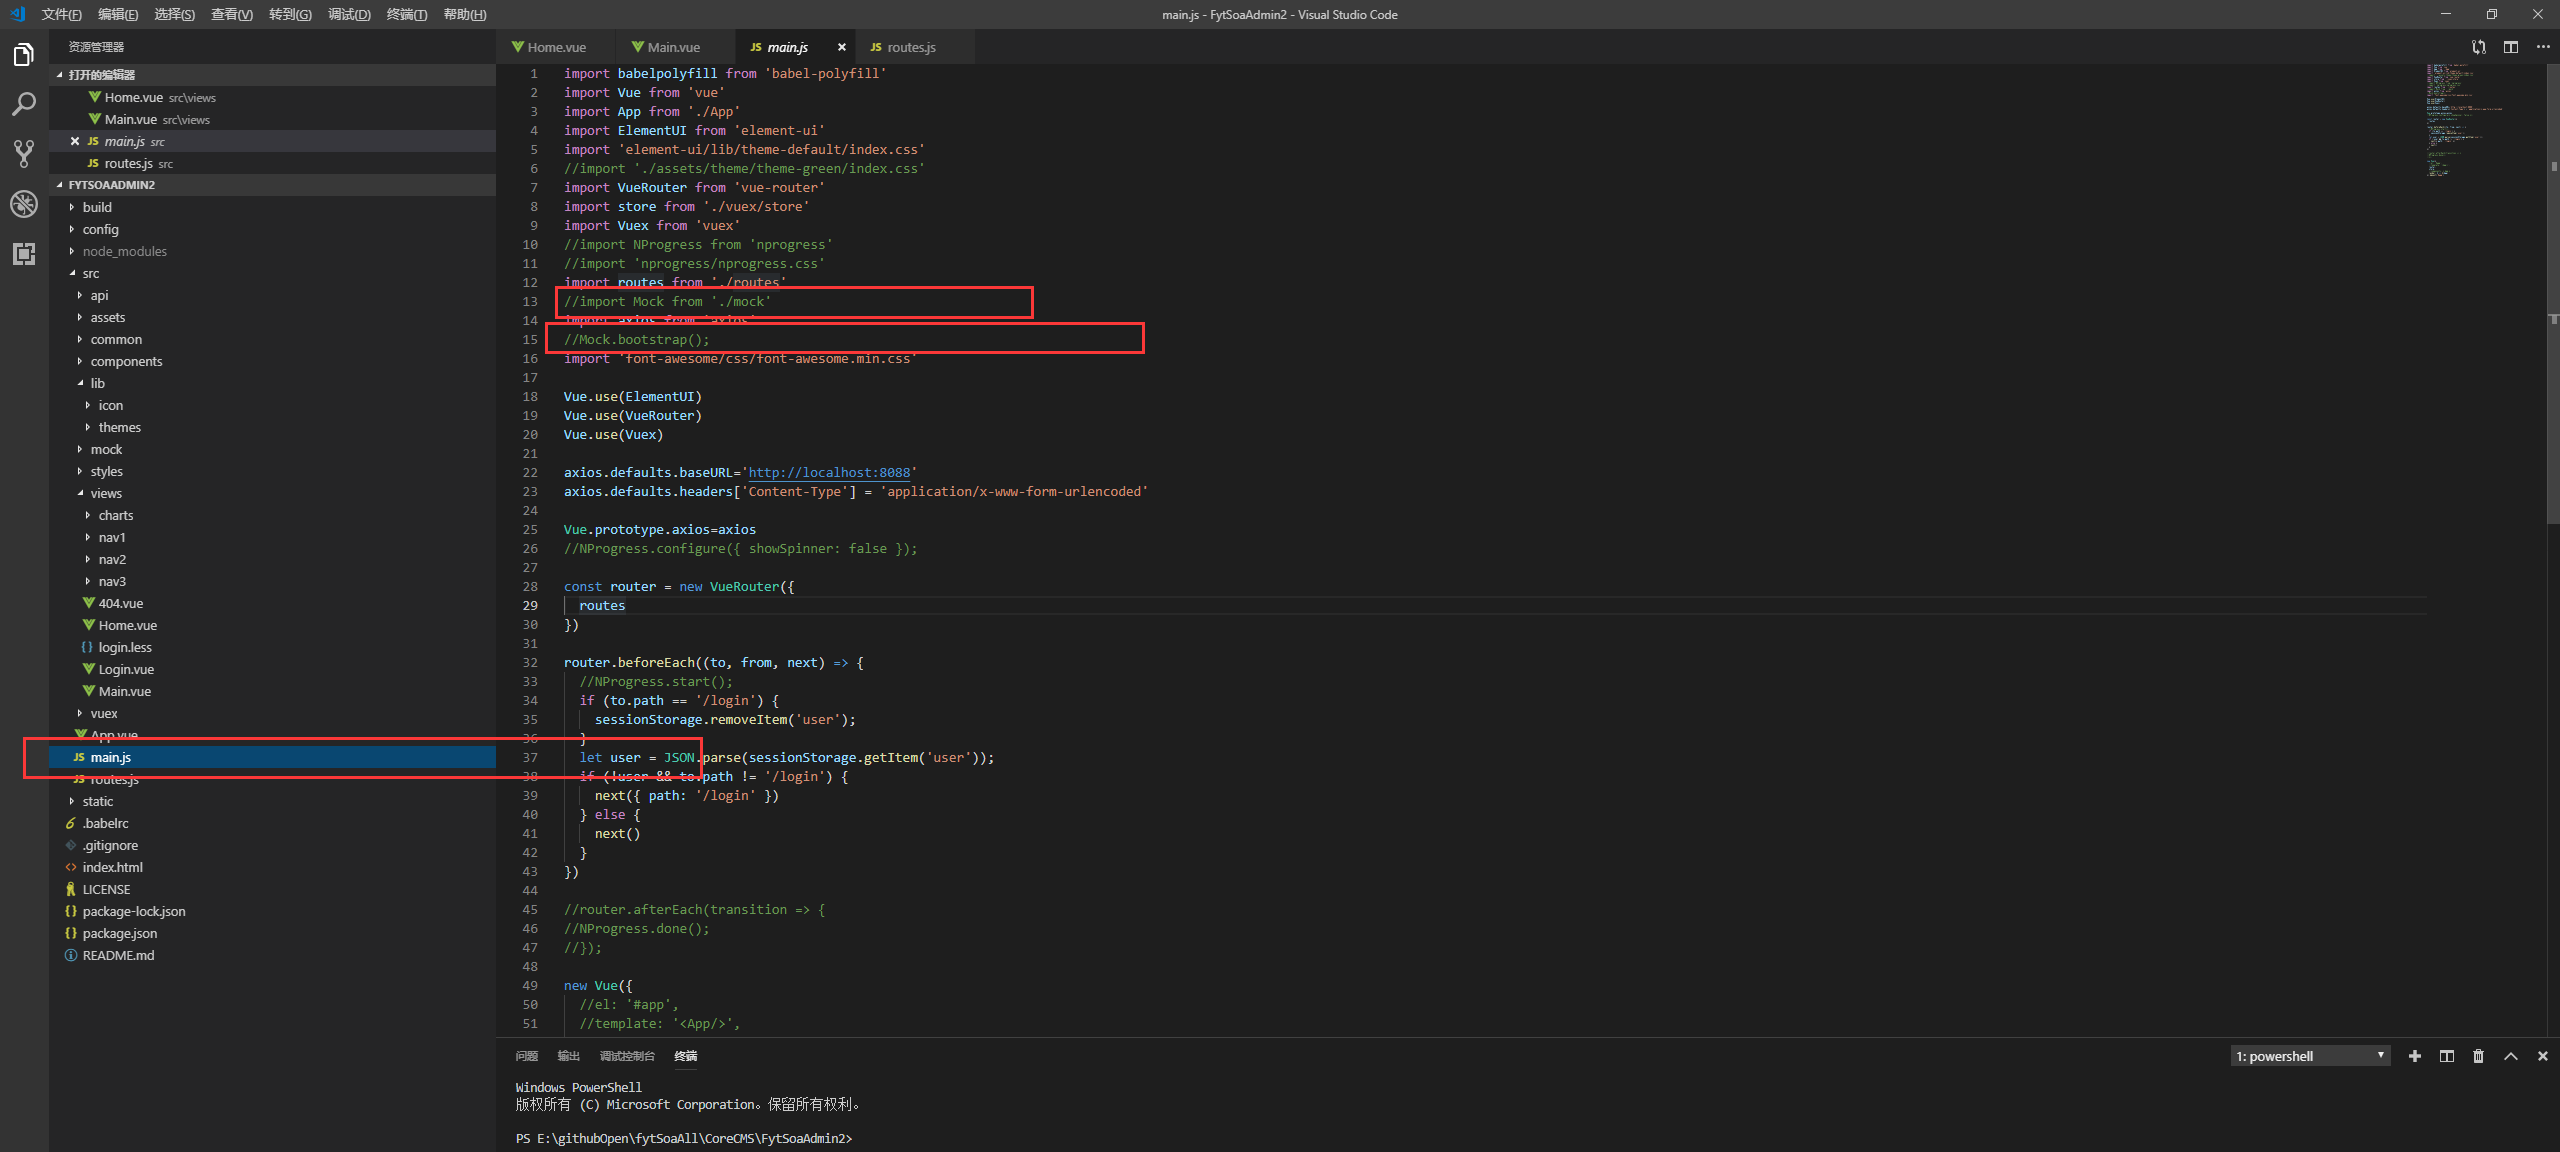Open the 调试(D) menu
Viewport: 2560px width, 1152px height.
click(x=349, y=14)
